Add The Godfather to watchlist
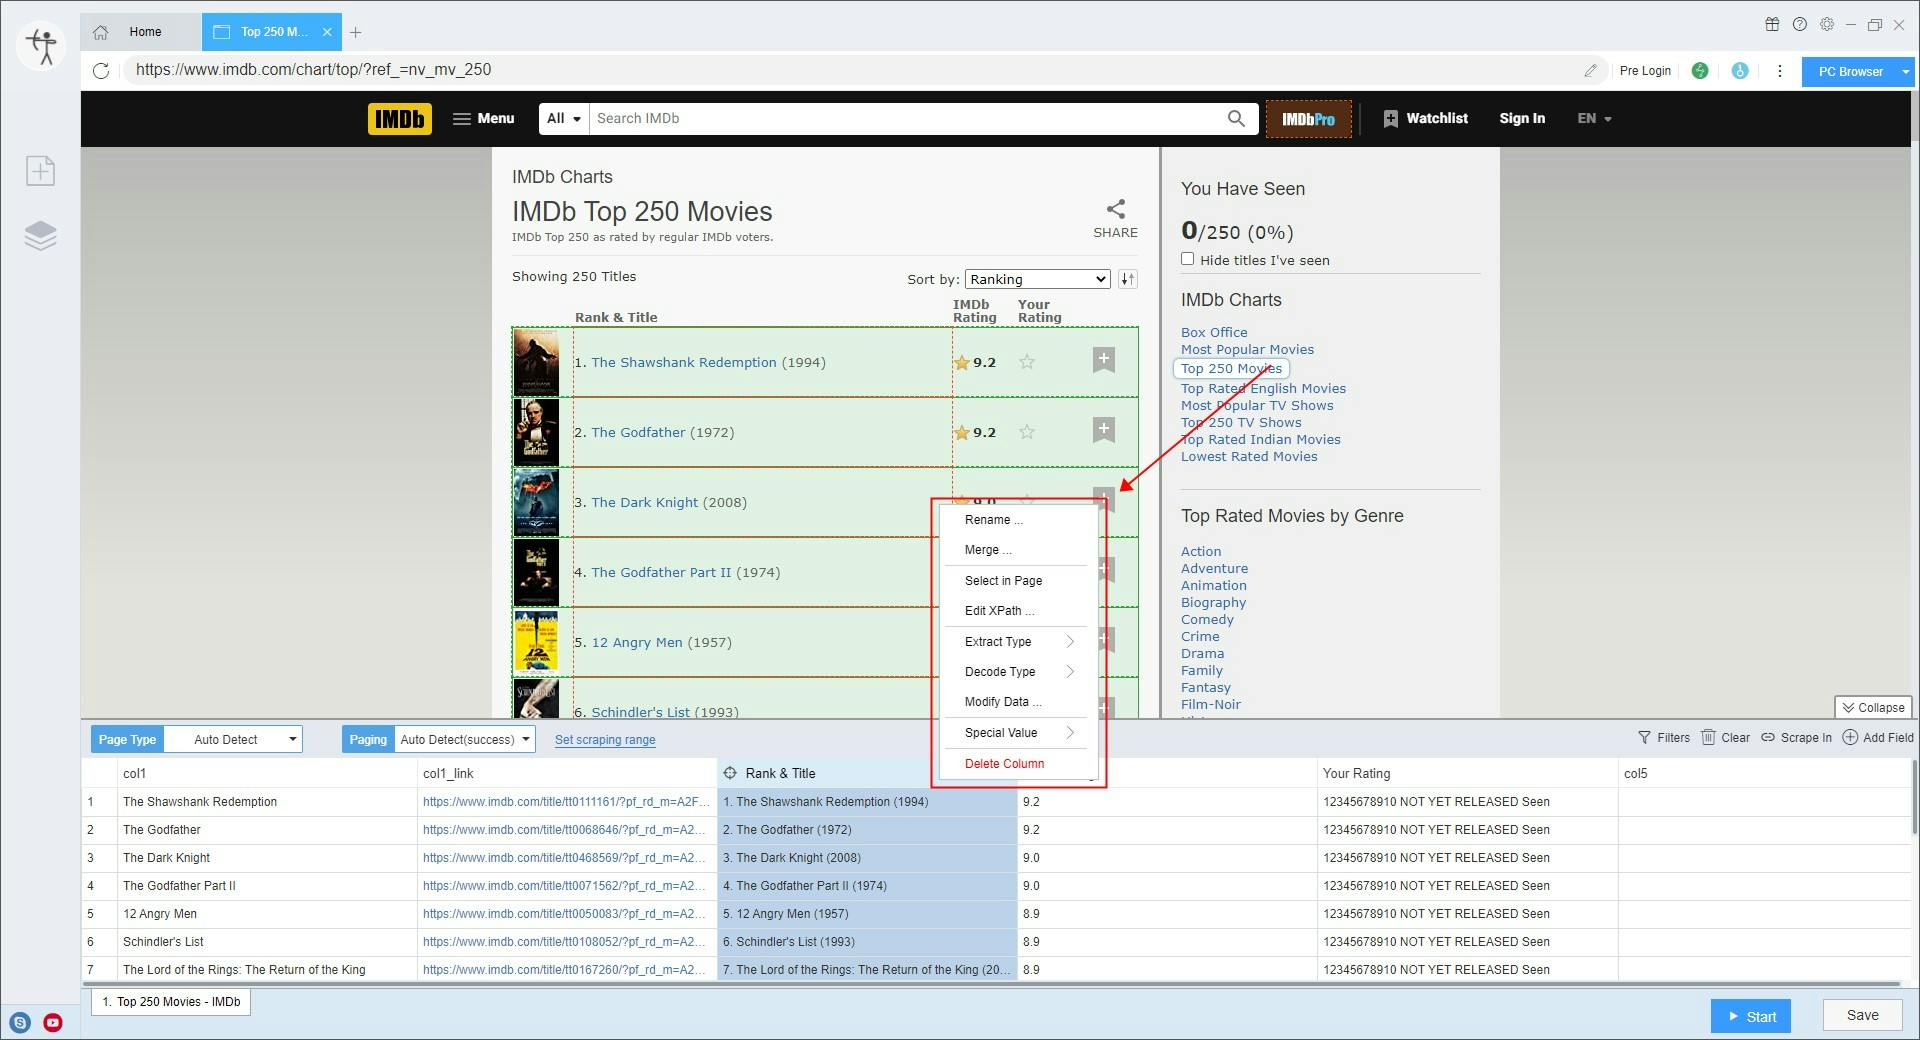This screenshot has width=1920, height=1040. pos(1103,430)
